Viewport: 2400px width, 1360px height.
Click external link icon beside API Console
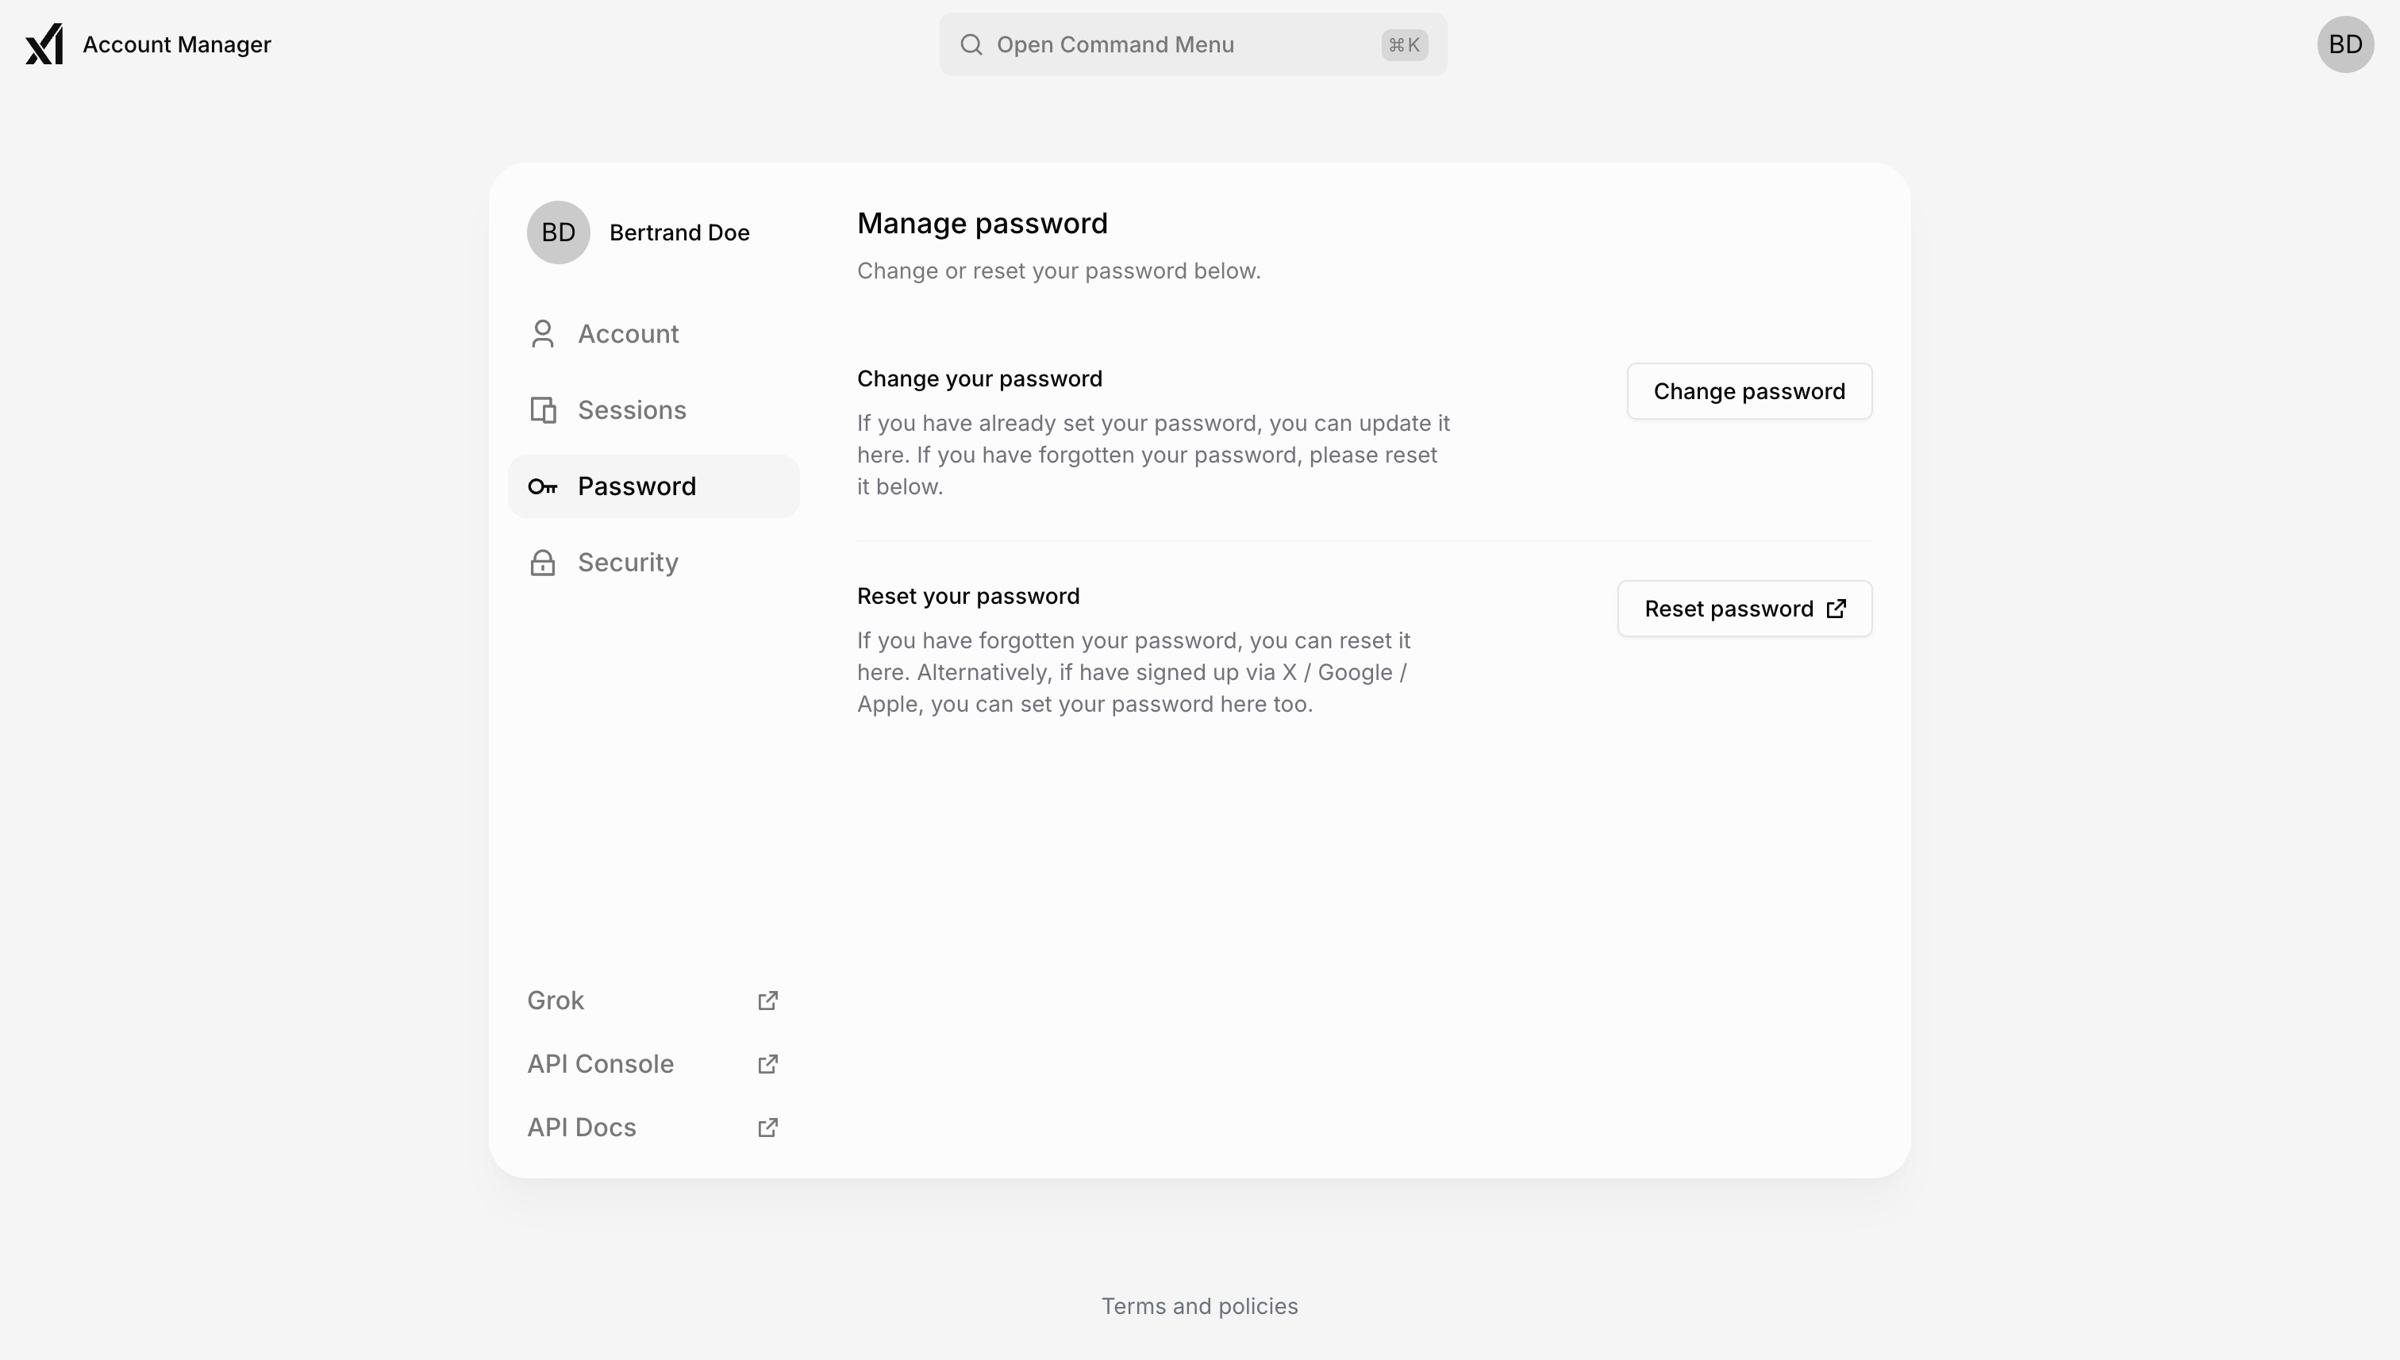click(x=768, y=1064)
